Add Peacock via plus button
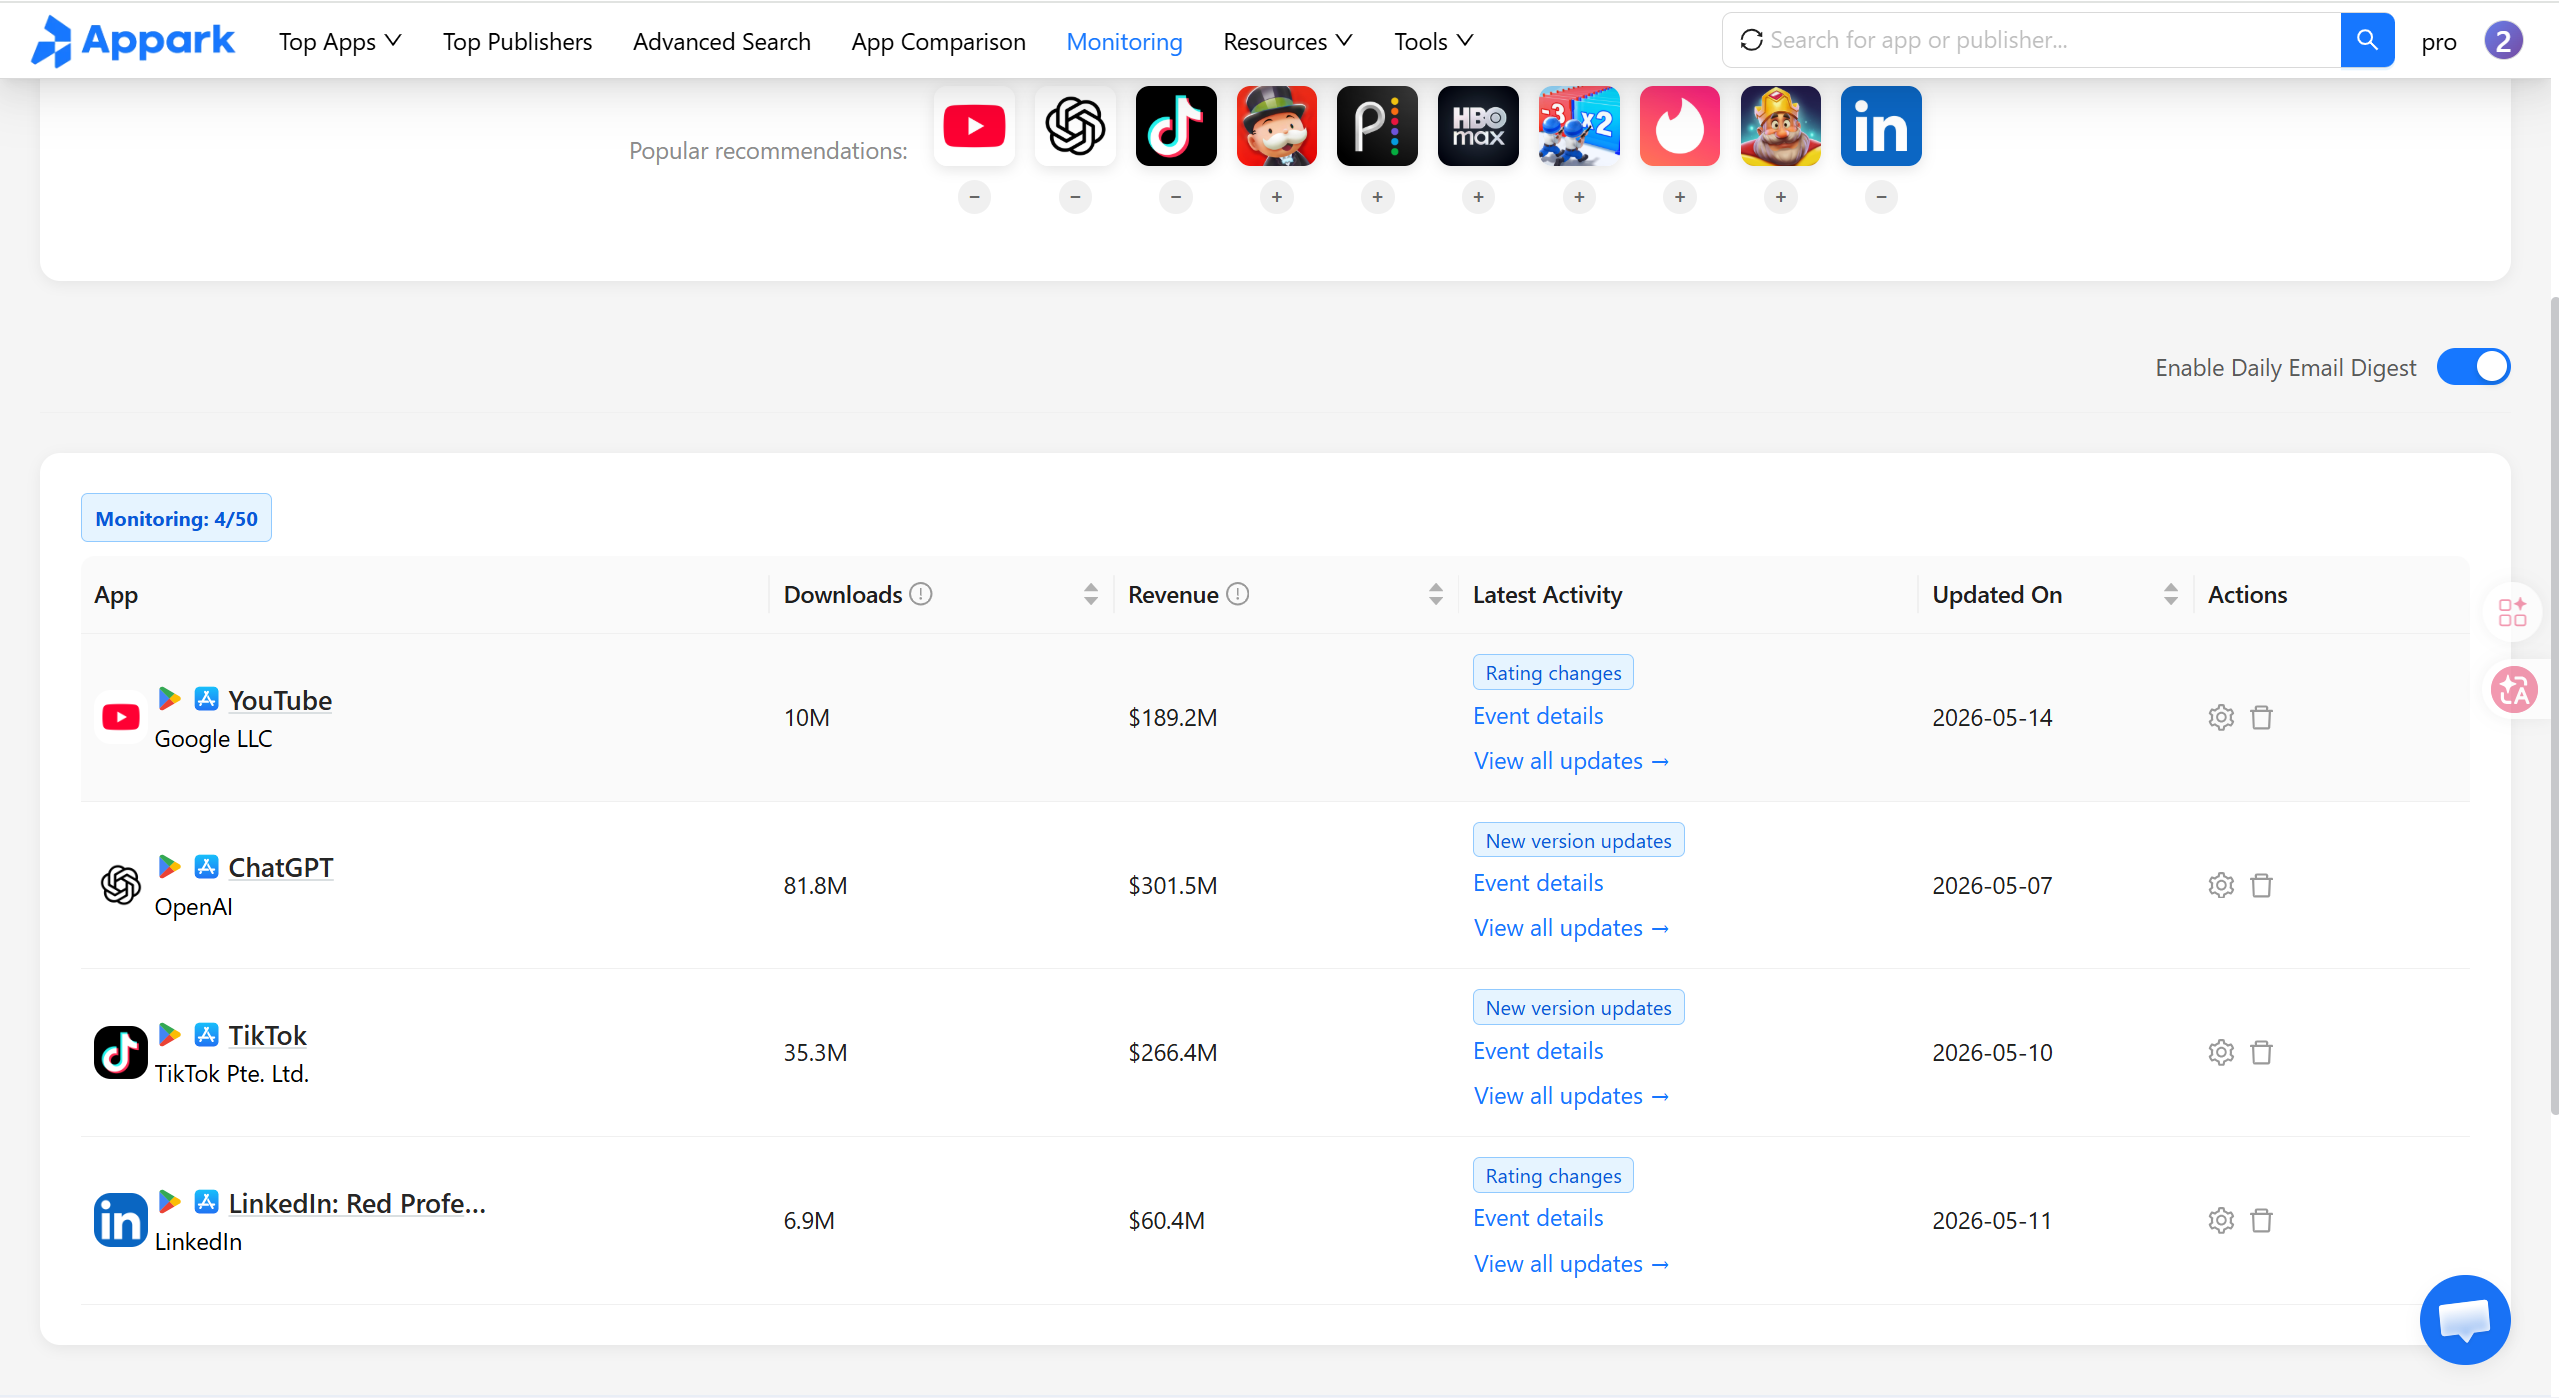Image resolution: width=2559 pixels, height=1398 pixels. [x=1377, y=197]
